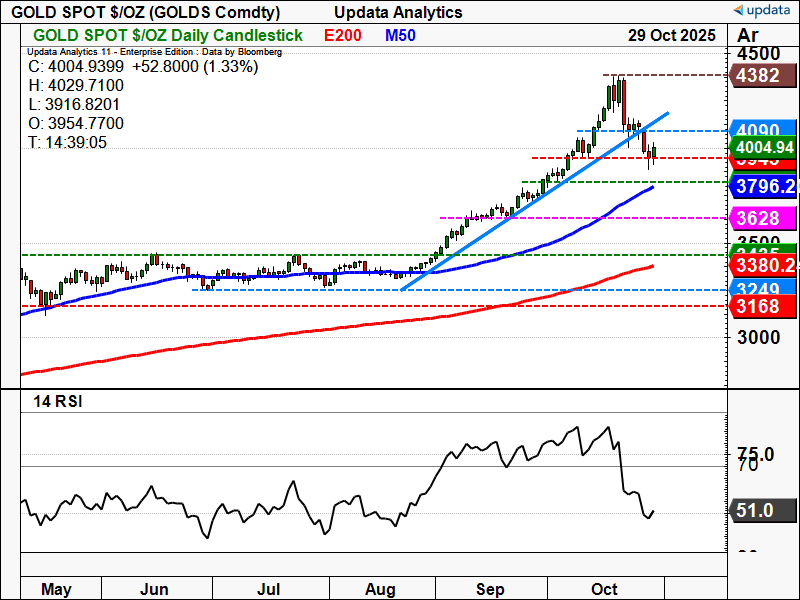The width and height of the screenshot is (800, 600).
Task: Click the 3796.2 M50 value tag
Action: (x=763, y=186)
